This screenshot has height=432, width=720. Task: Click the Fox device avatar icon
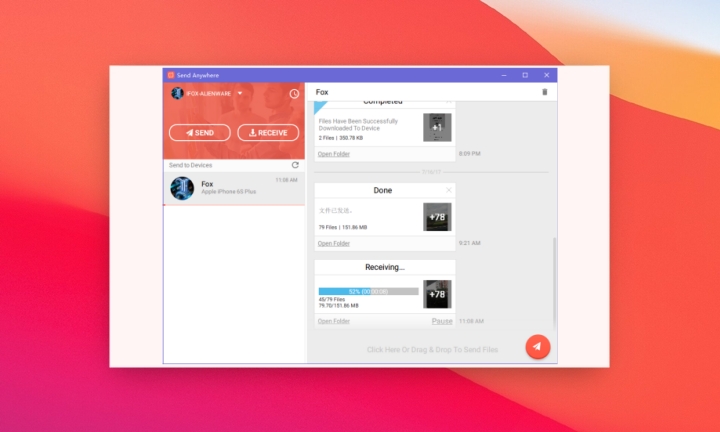coord(181,188)
